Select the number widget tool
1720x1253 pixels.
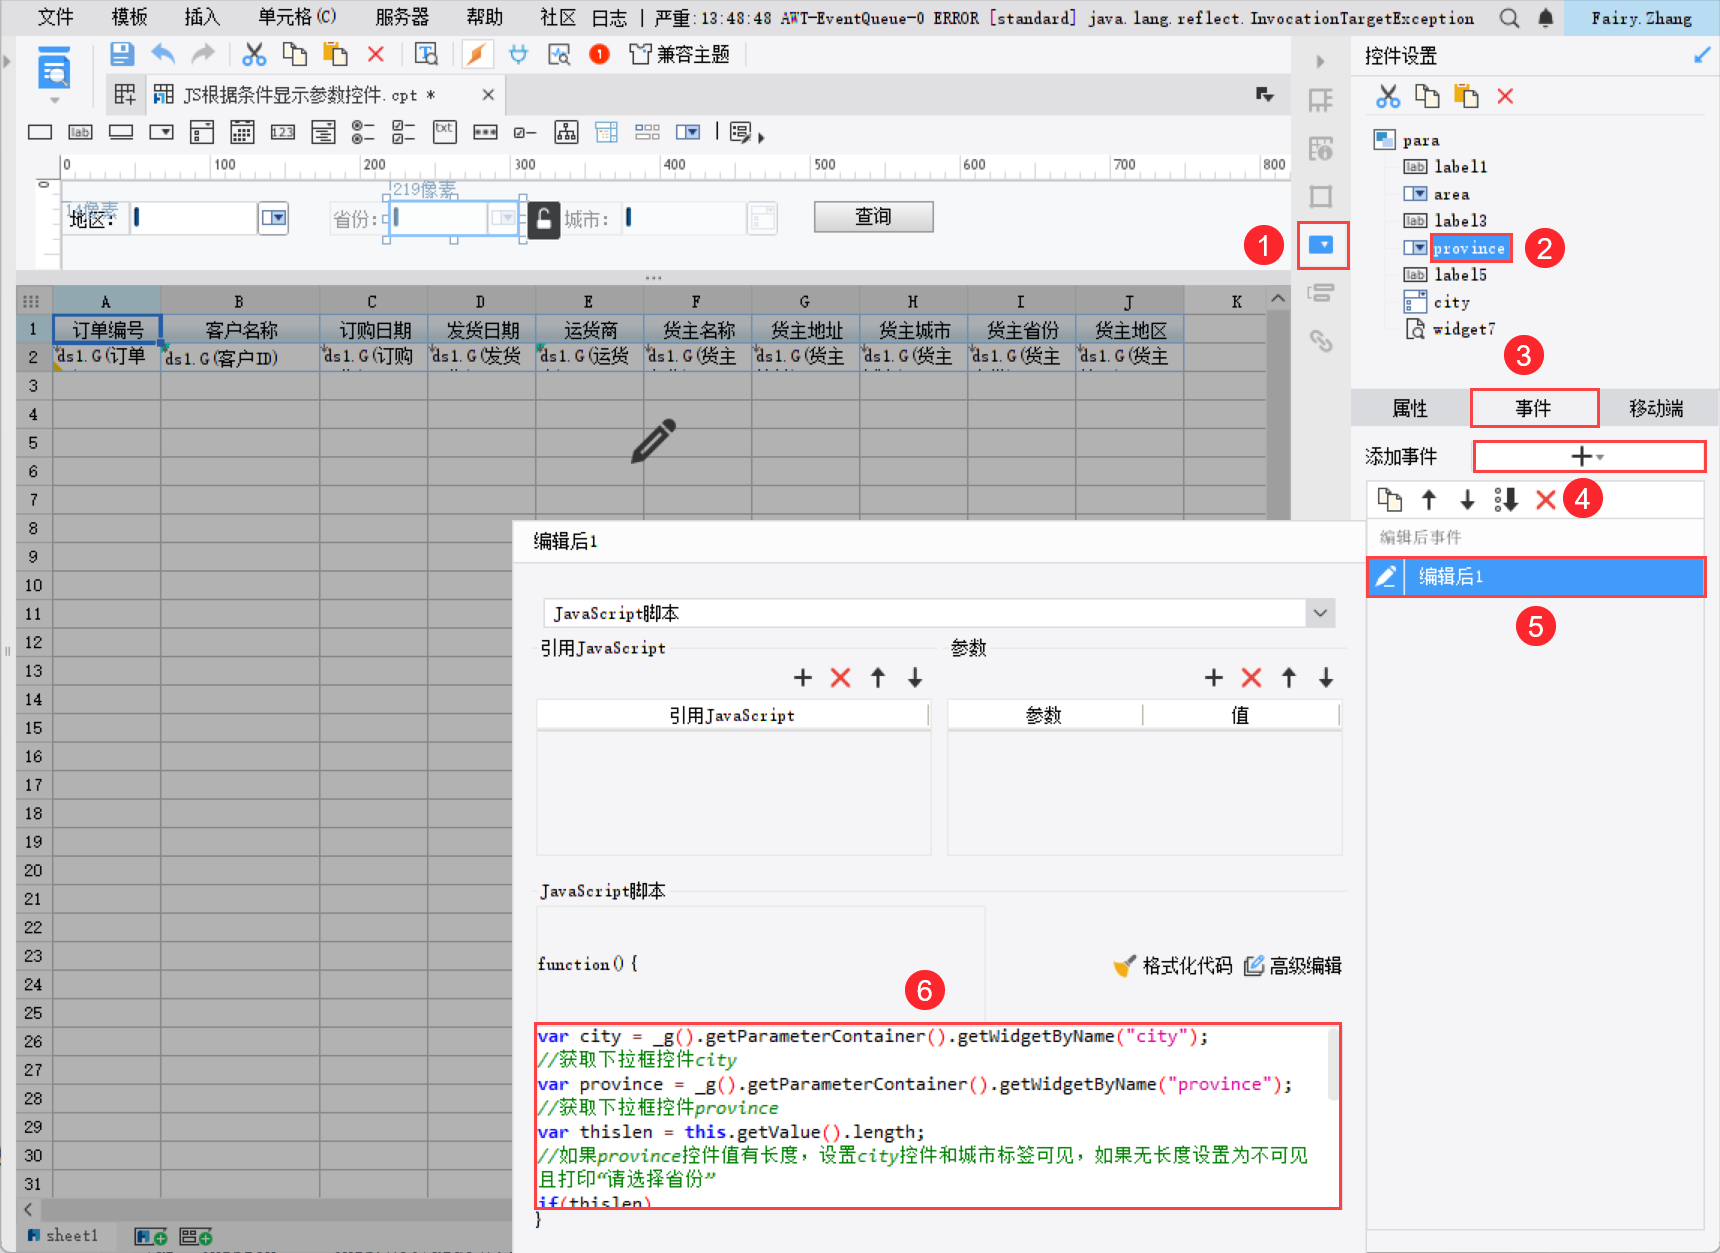tap(283, 132)
